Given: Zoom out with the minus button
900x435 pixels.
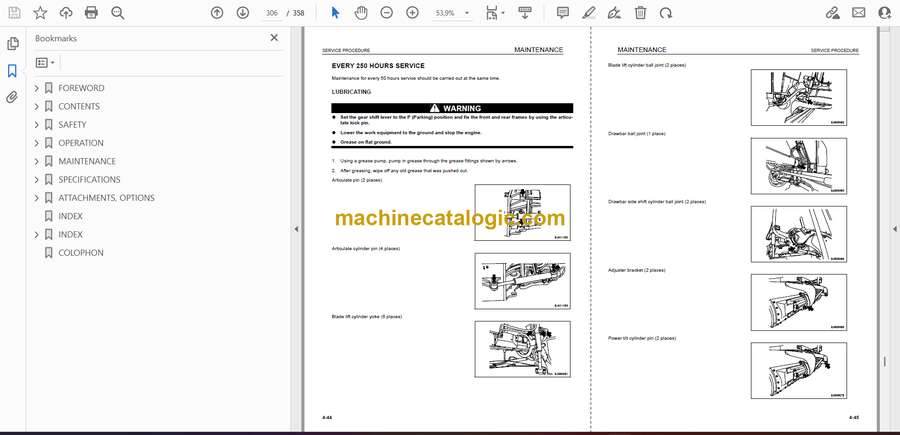Looking at the screenshot, I should 387,13.
